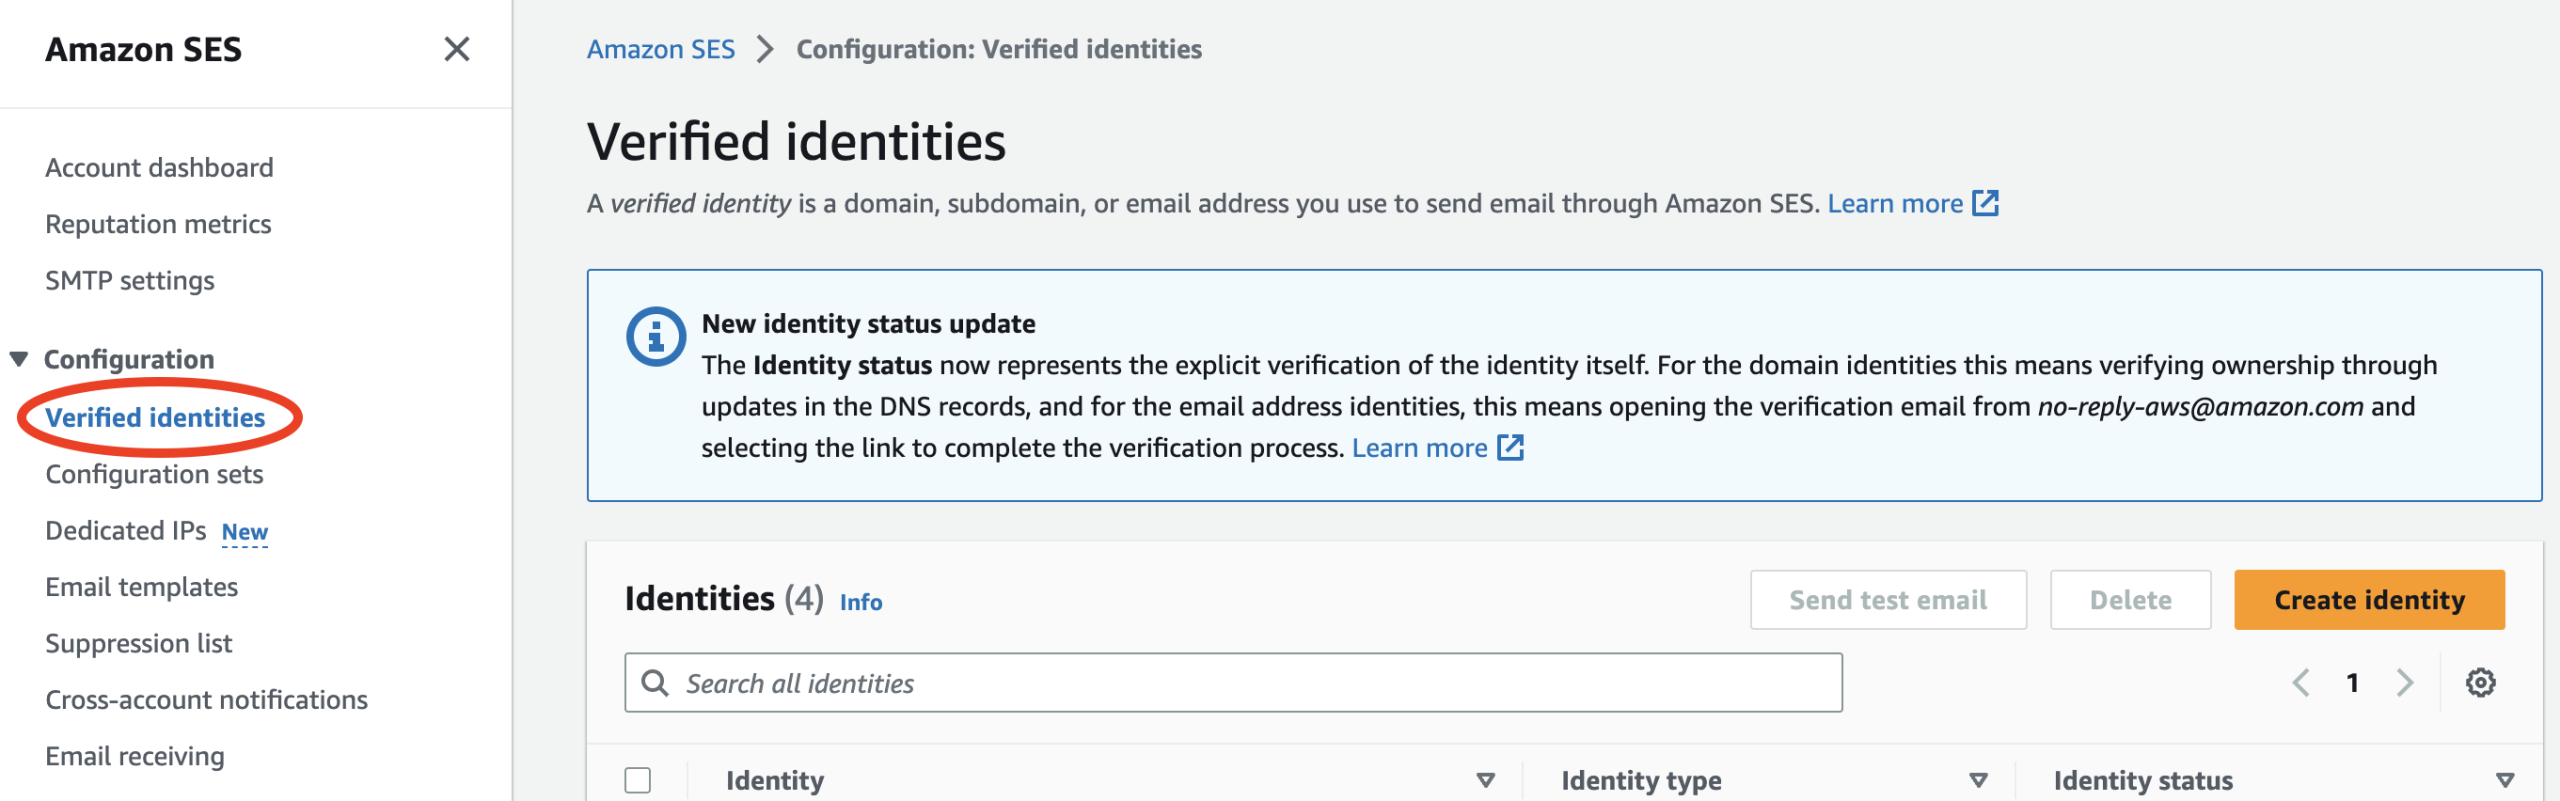Collapse the Configuration section triangle

19,359
